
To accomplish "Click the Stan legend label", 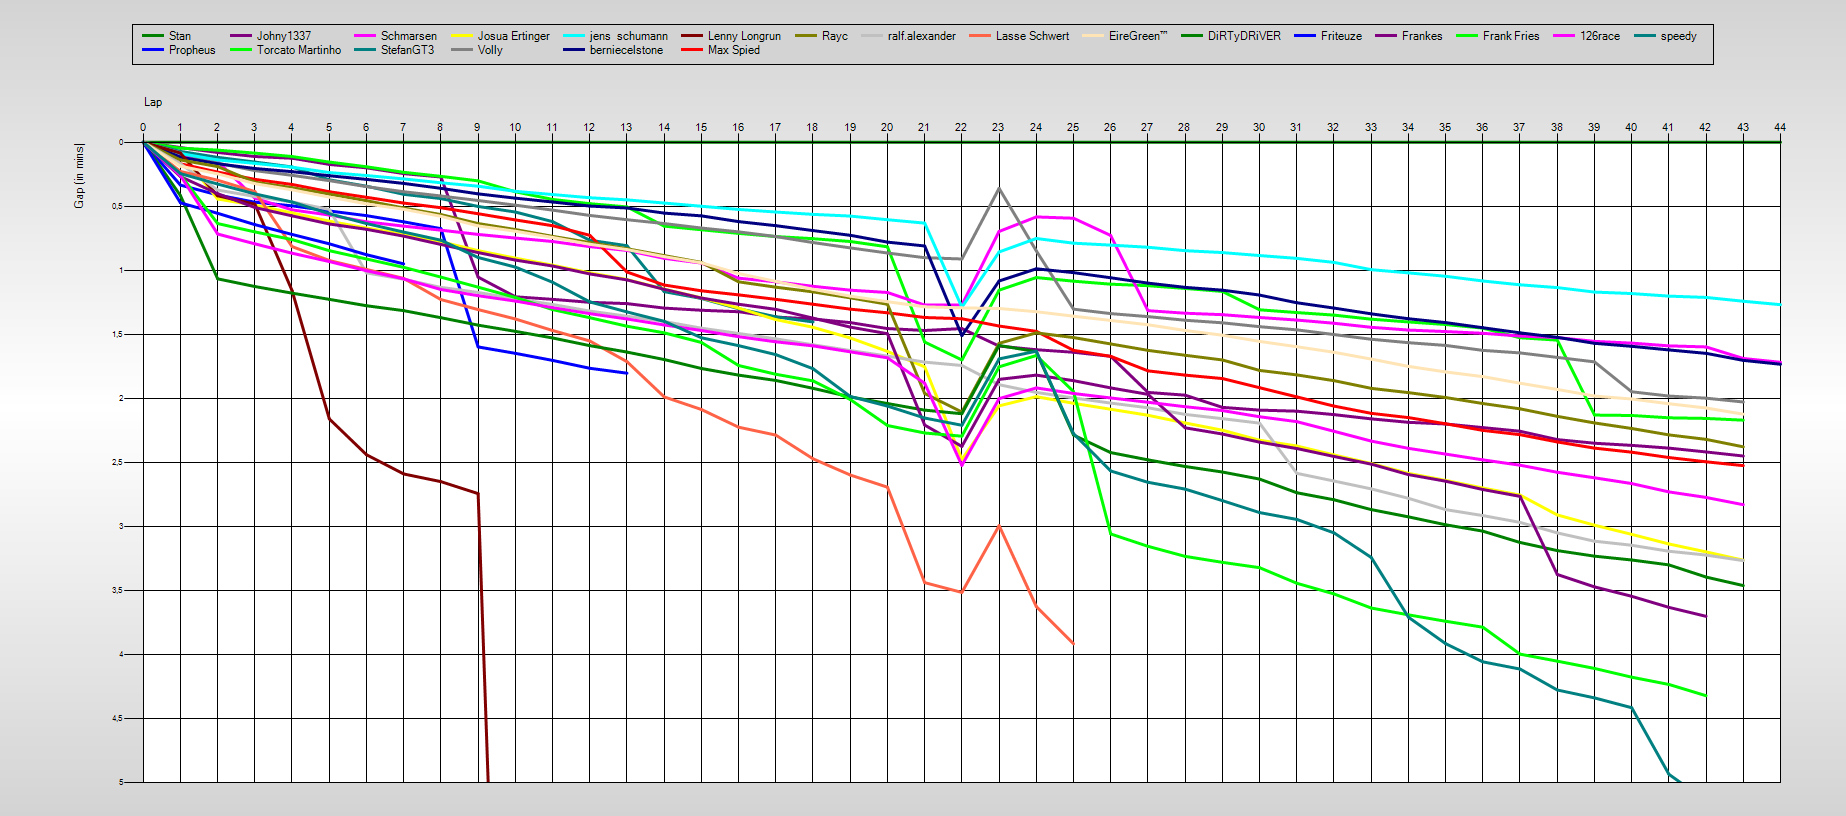I will coord(180,36).
